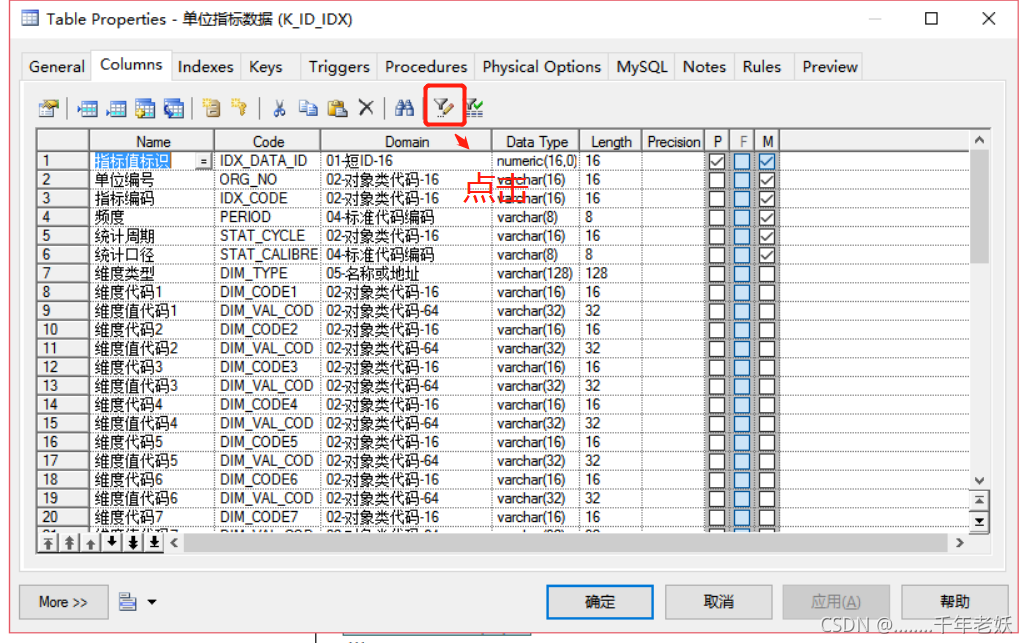Open the Notes tab
Viewport: 1028px width, 643px height.
point(704,67)
